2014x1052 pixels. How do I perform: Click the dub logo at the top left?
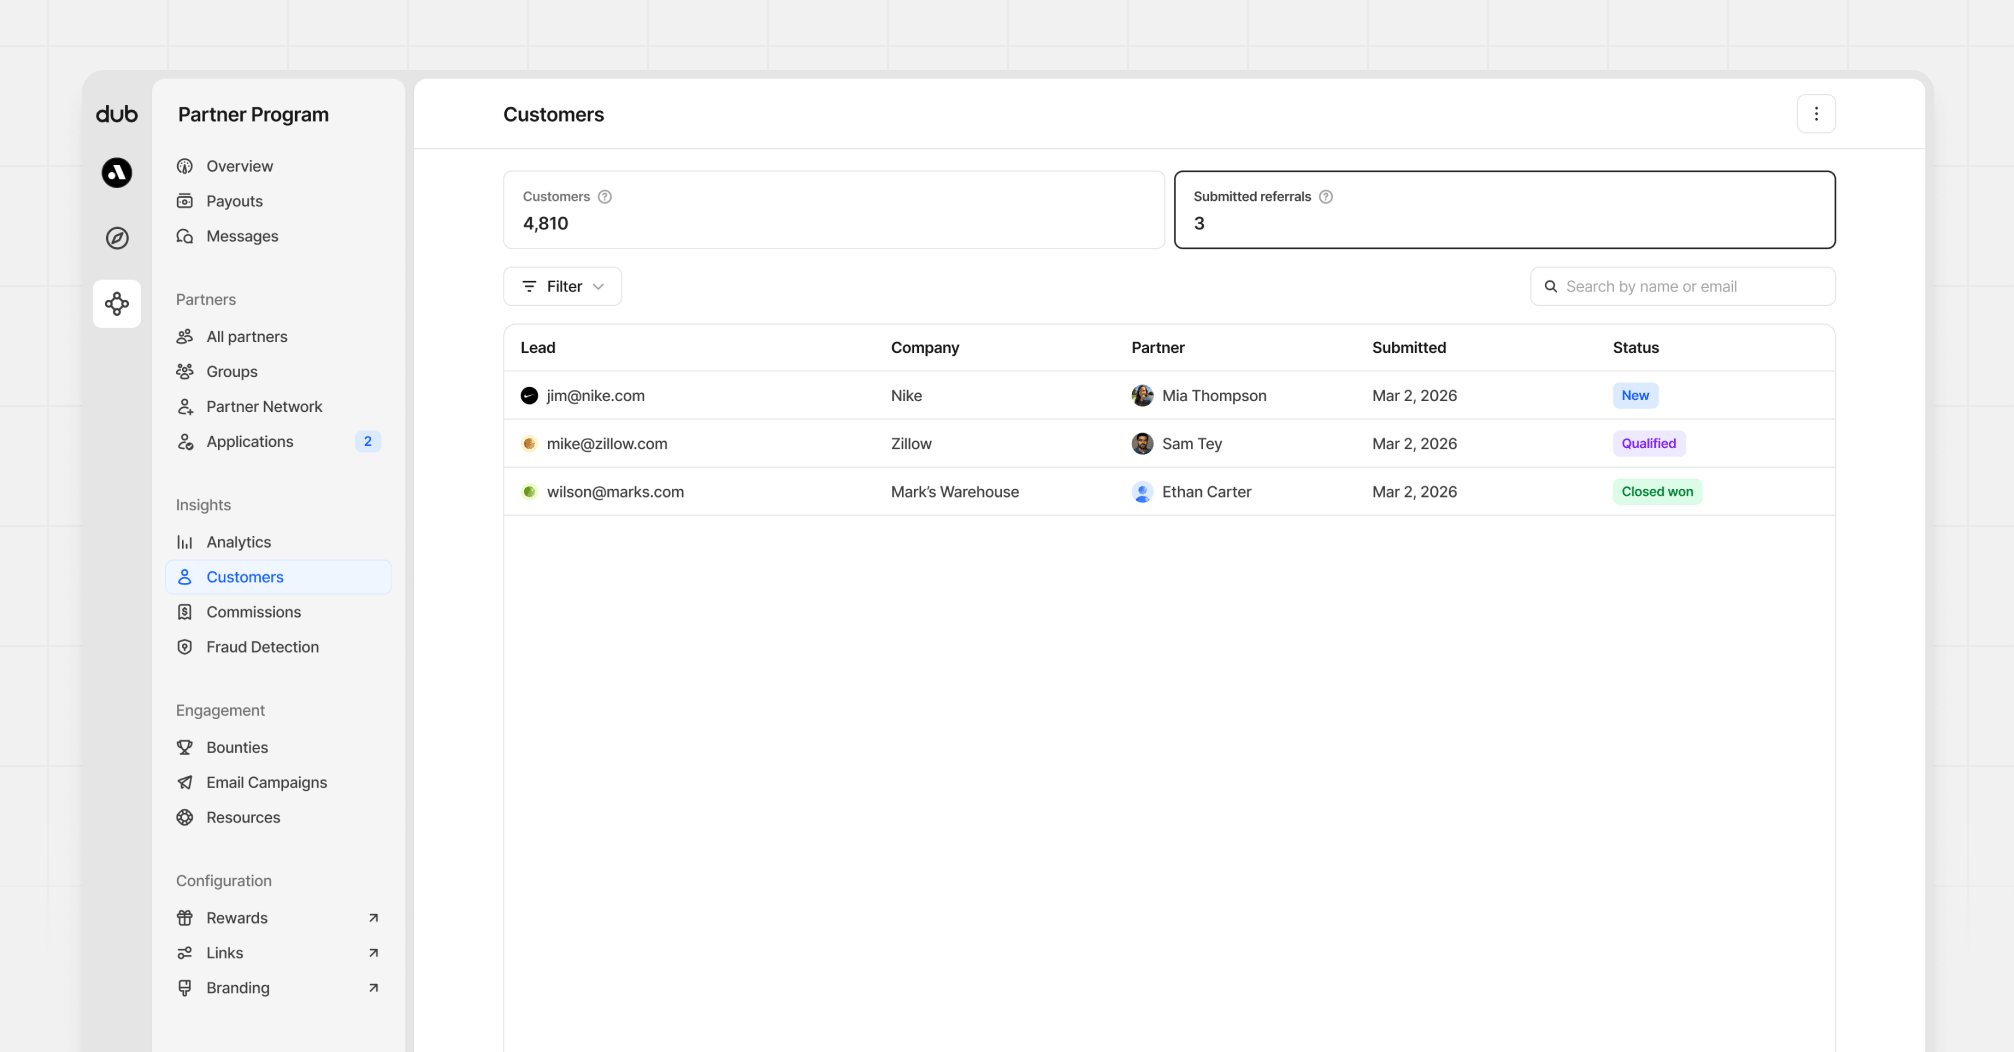click(x=116, y=114)
